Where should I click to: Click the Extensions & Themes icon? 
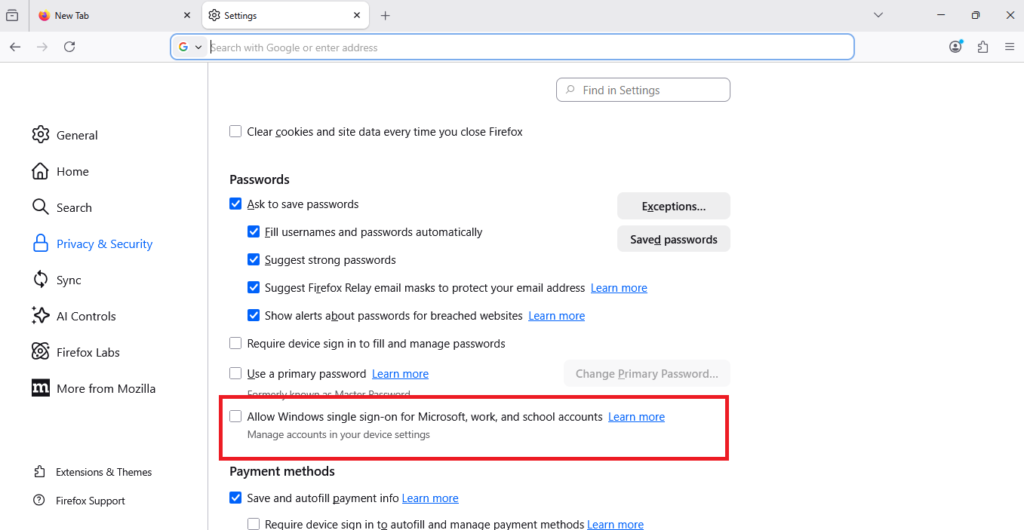click(x=40, y=471)
